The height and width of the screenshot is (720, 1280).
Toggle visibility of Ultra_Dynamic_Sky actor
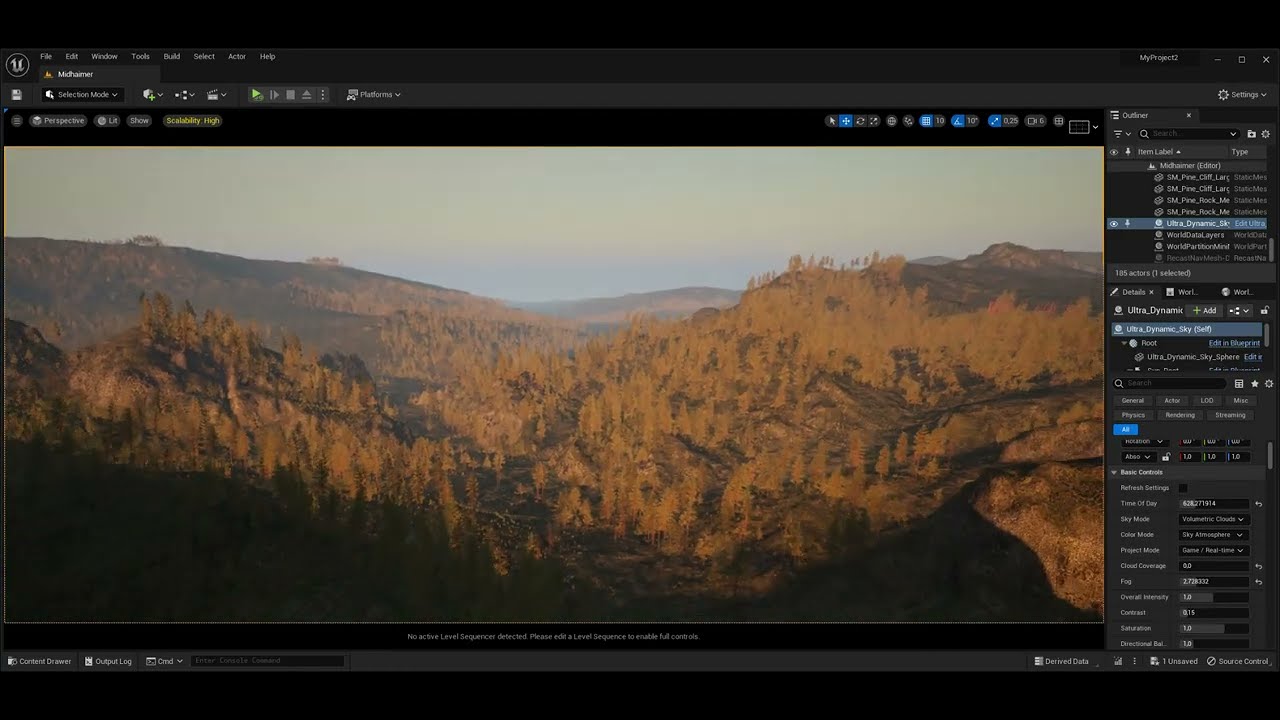(1113, 223)
